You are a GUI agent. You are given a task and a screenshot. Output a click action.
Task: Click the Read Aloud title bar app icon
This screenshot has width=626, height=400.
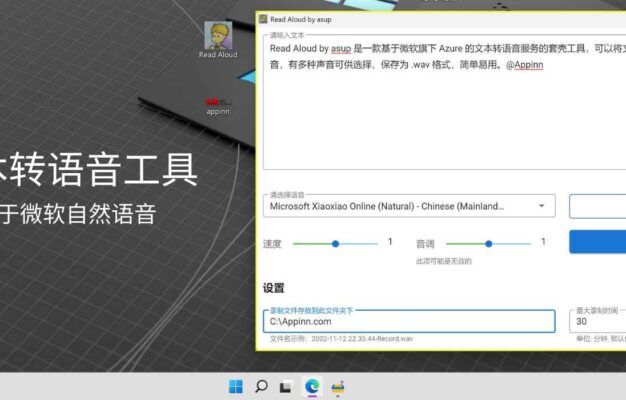coord(263,19)
